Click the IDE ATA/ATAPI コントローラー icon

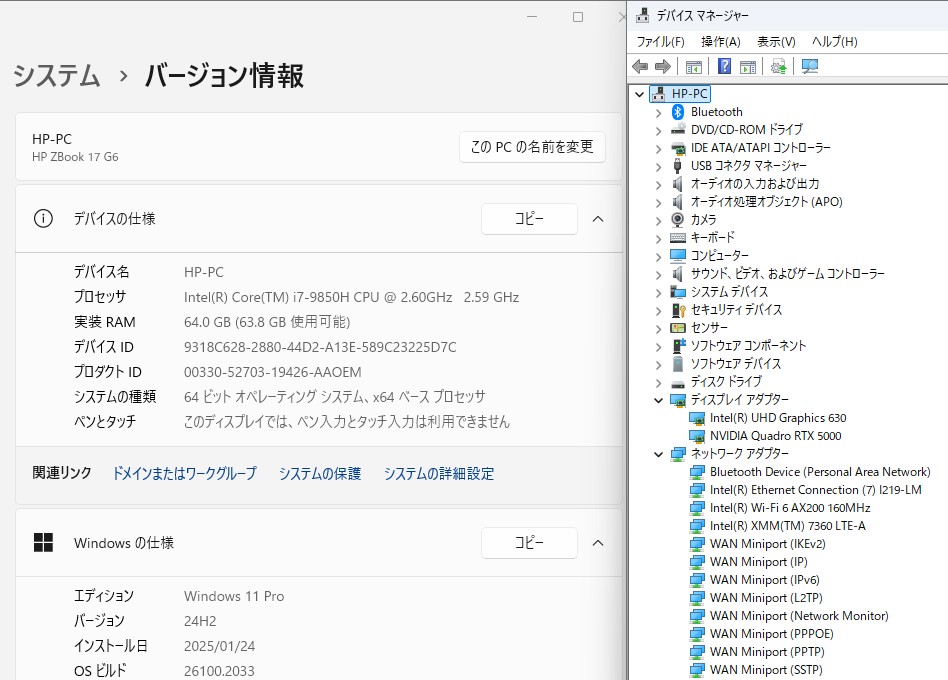pos(678,147)
